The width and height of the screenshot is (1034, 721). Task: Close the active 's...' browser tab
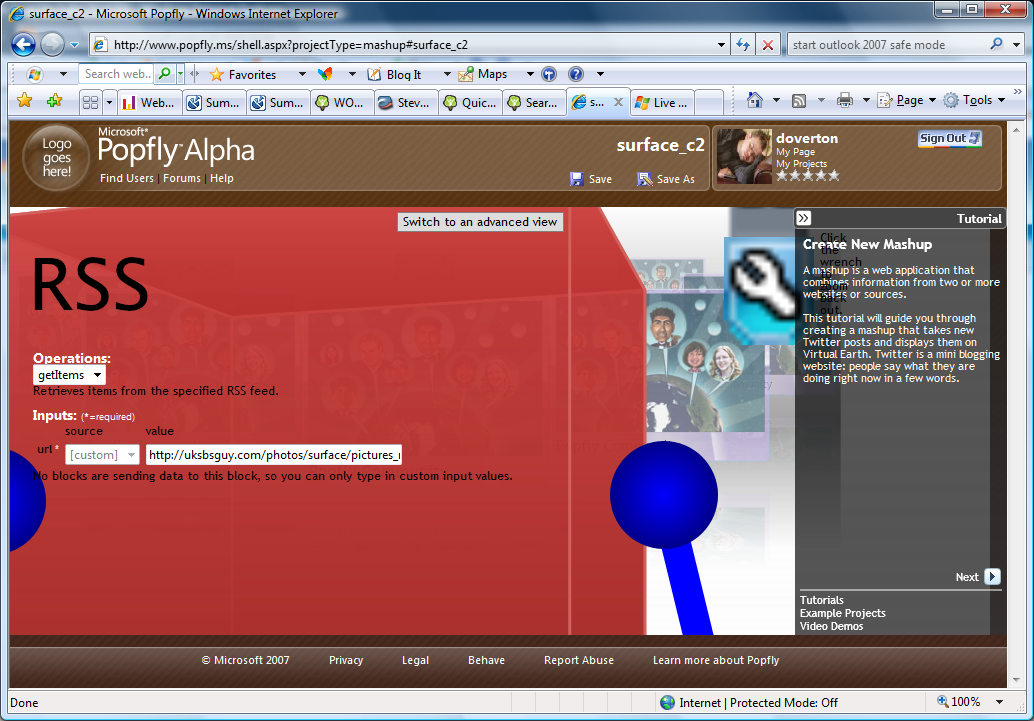coord(619,102)
